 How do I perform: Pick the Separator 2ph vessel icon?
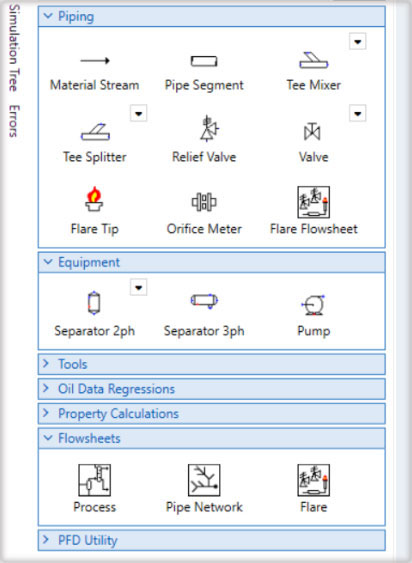(94, 303)
